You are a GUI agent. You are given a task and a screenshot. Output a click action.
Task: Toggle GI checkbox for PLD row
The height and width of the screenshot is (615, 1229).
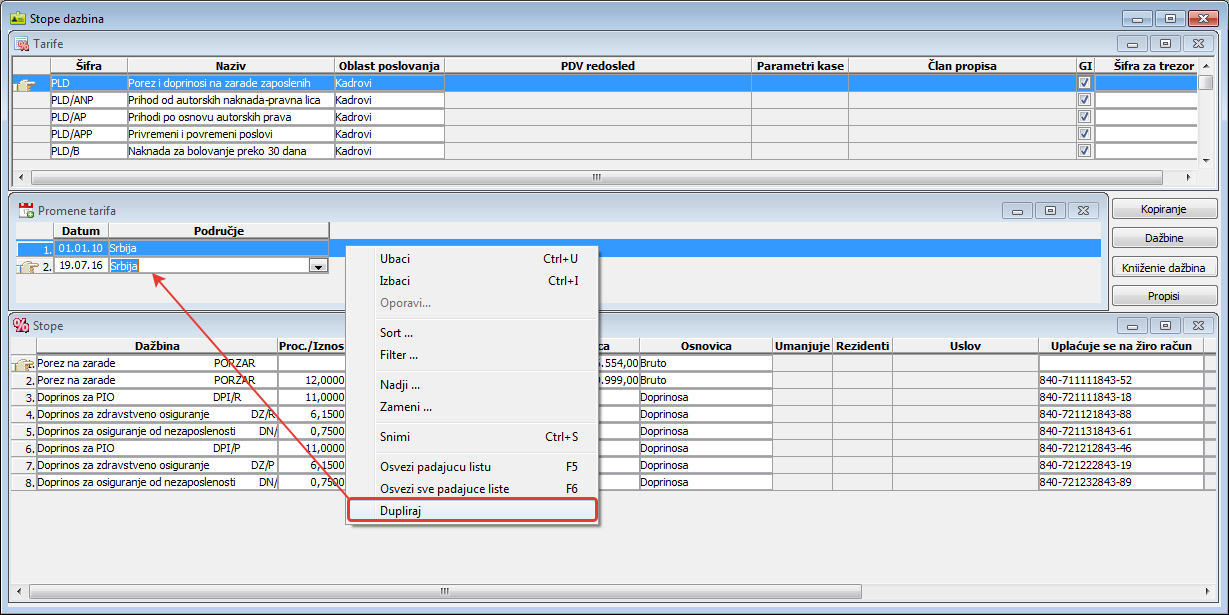click(1084, 83)
